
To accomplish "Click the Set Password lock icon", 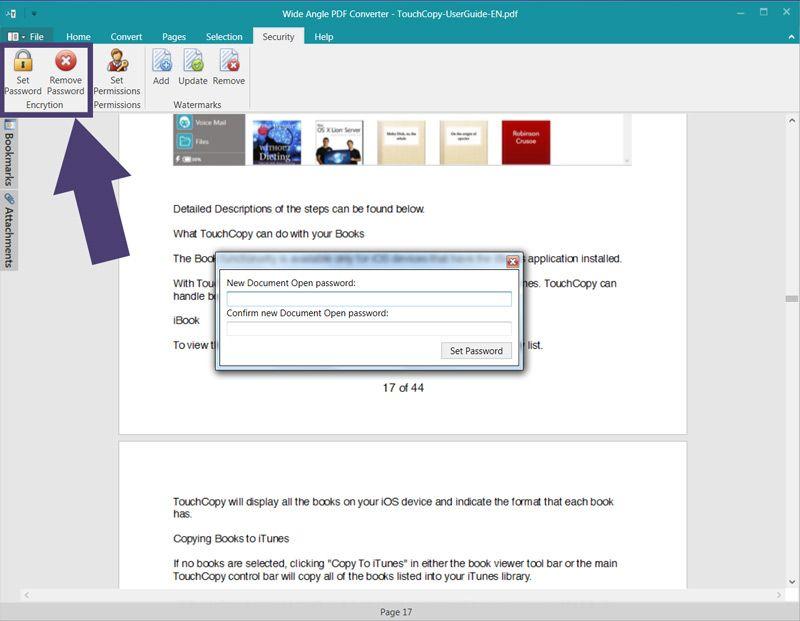I will 23,63.
